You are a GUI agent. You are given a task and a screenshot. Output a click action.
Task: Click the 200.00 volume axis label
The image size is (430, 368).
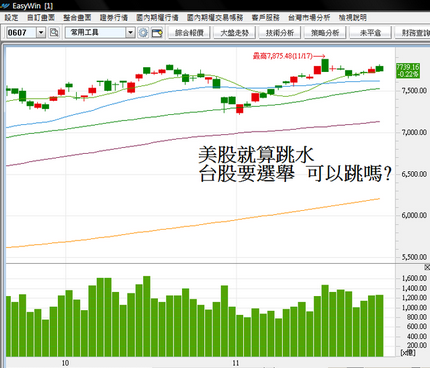point(417,345)
